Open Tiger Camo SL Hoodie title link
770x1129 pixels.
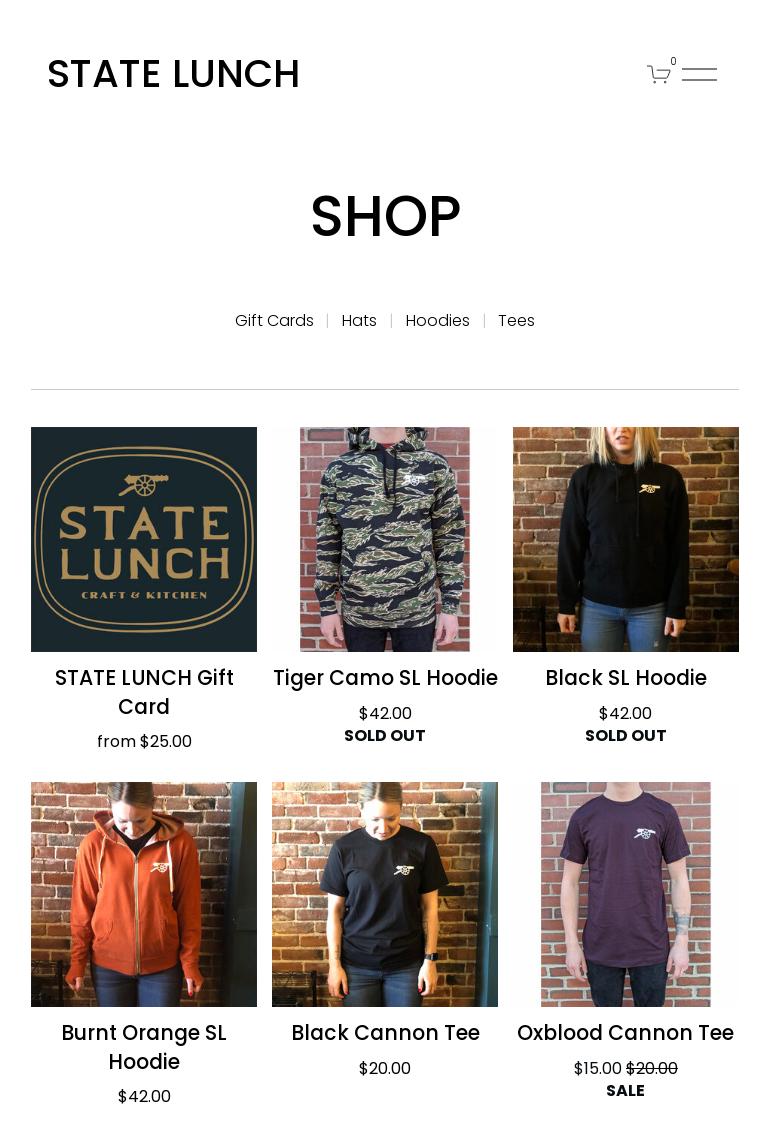[385, 678]
